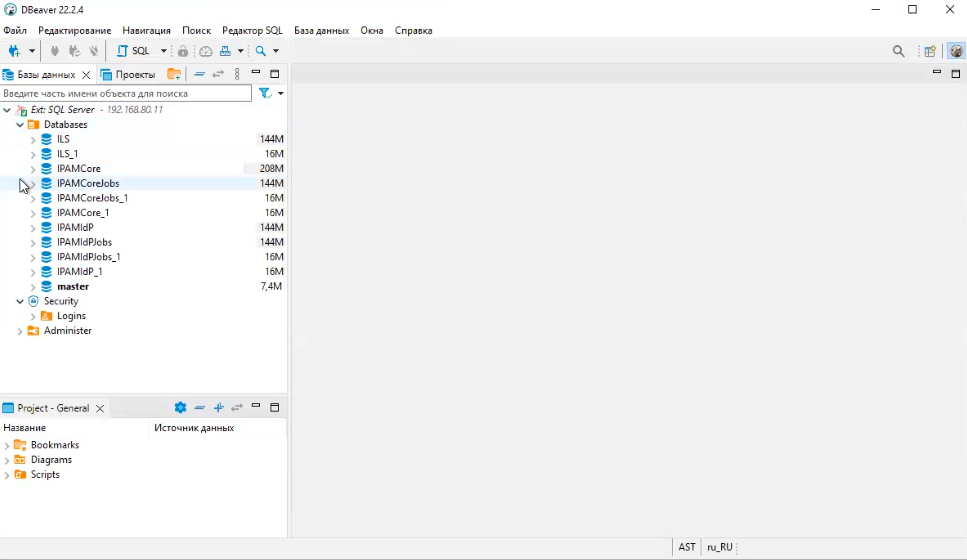The image size is (967, 560).
Task: Toggle link with editor in navigator
Action: pyautogui.click(x=218, y=74)
